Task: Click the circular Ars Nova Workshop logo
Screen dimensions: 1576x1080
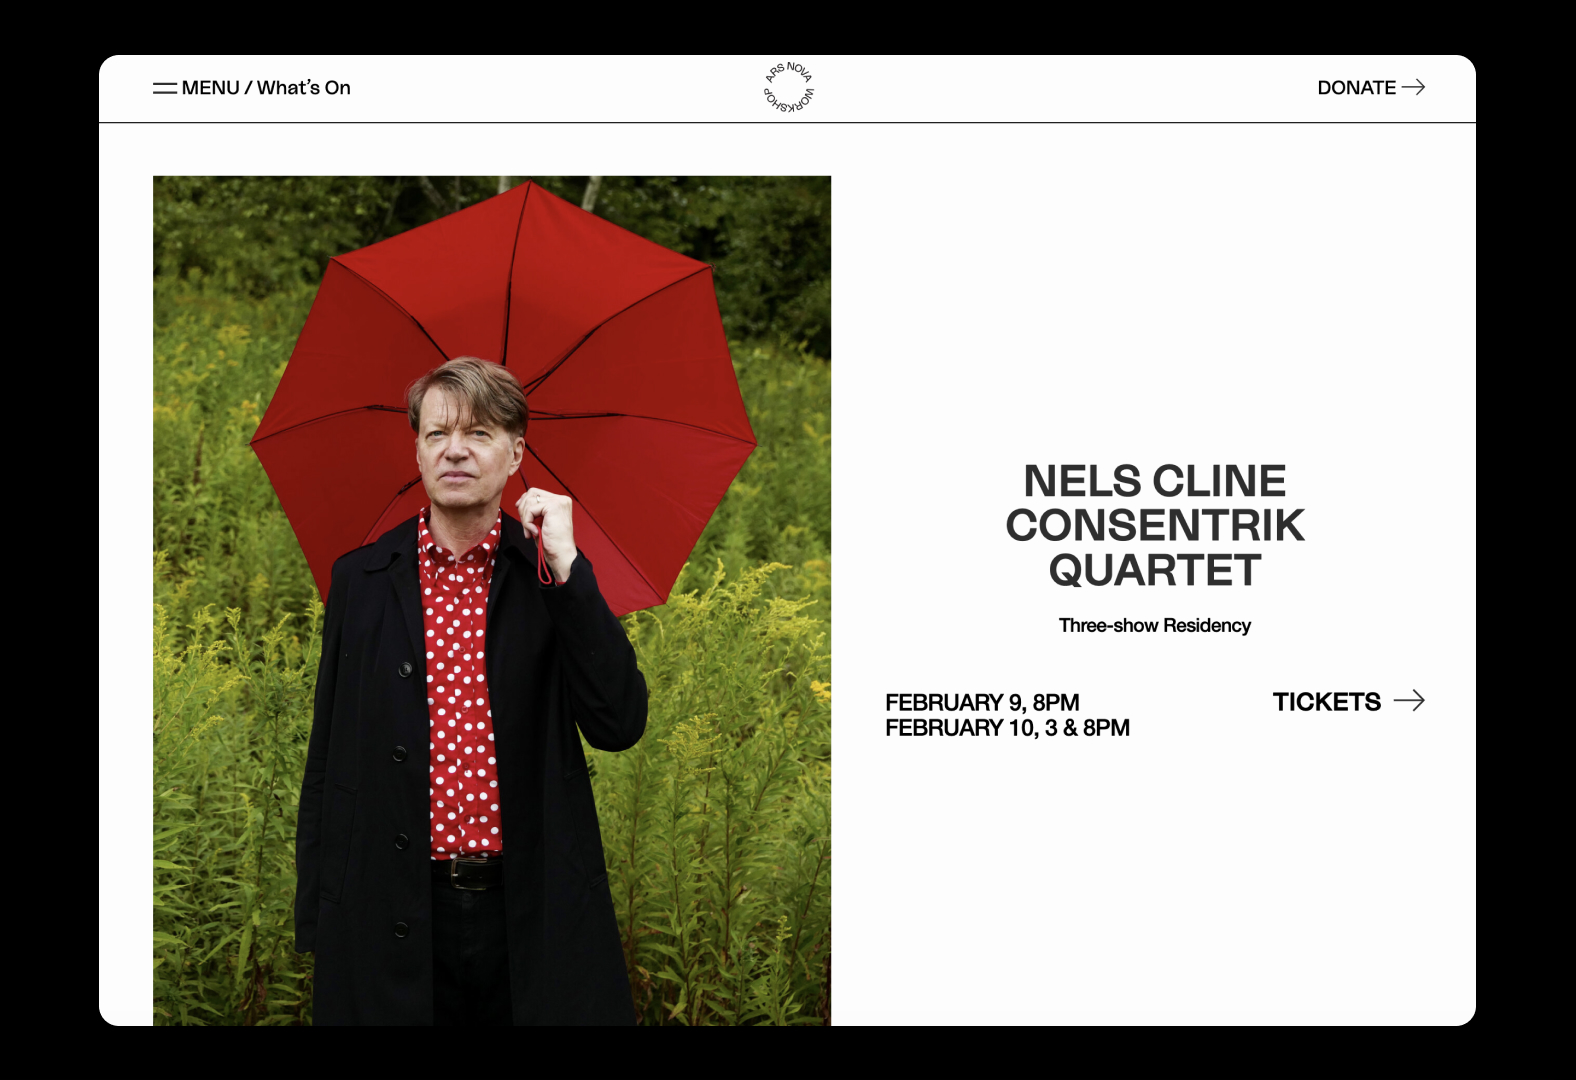Action: [789, 87]
